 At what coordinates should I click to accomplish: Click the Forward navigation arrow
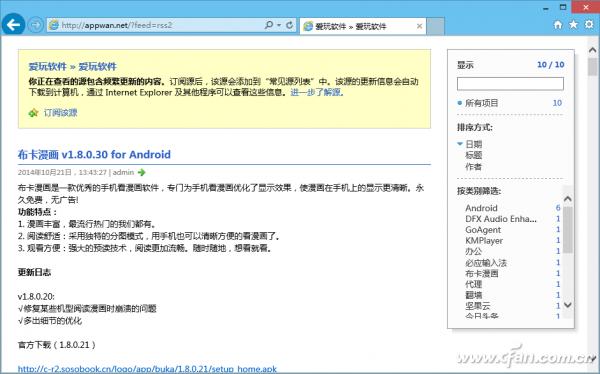coord(36,25)
